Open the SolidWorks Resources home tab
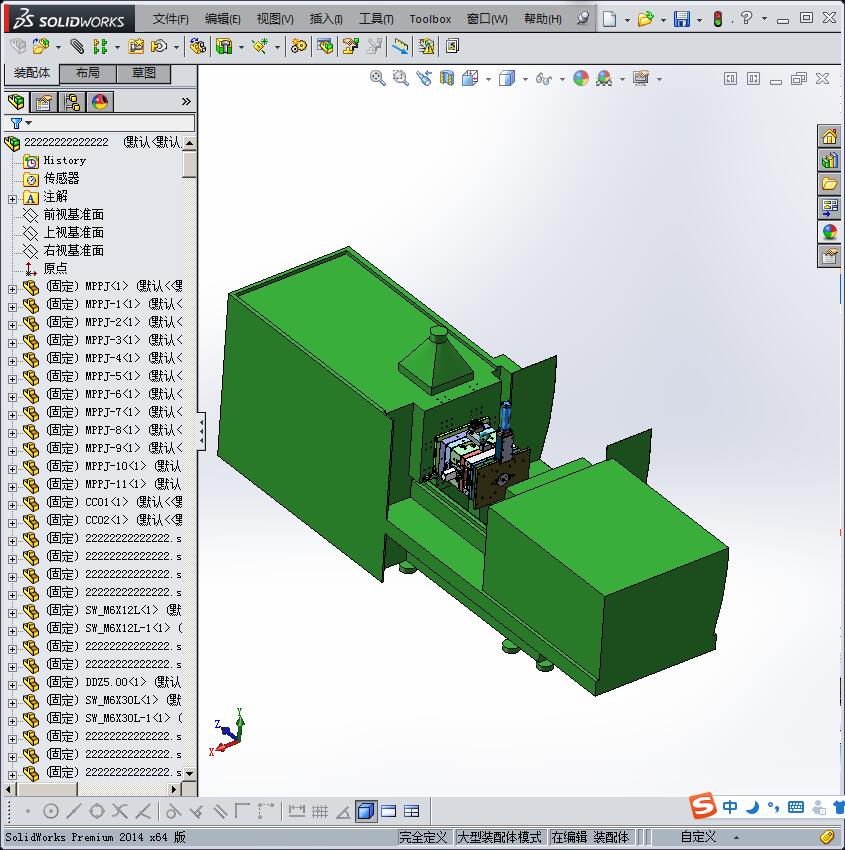This screenshot has width=845, height=850. 829,137
